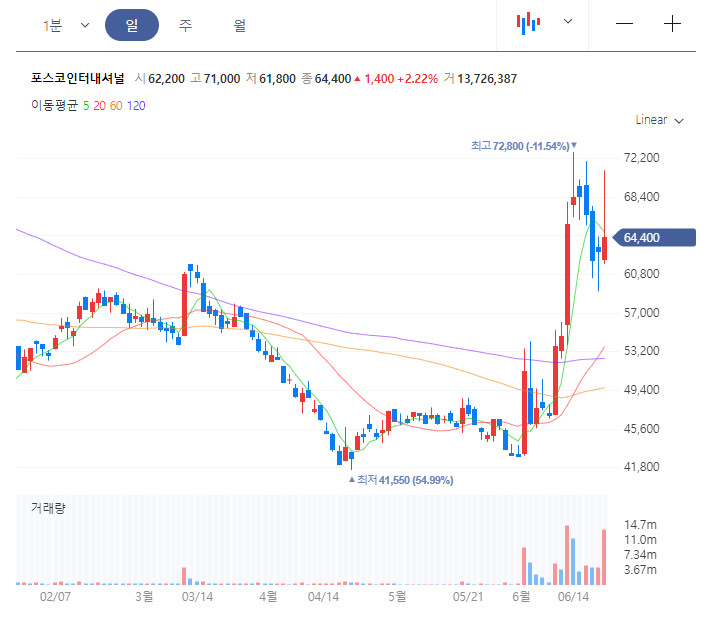This screenshot has height=623, width=713.
Task: Click the 05/21 date label
Action: pyautogui.click(x=468, y=597)
